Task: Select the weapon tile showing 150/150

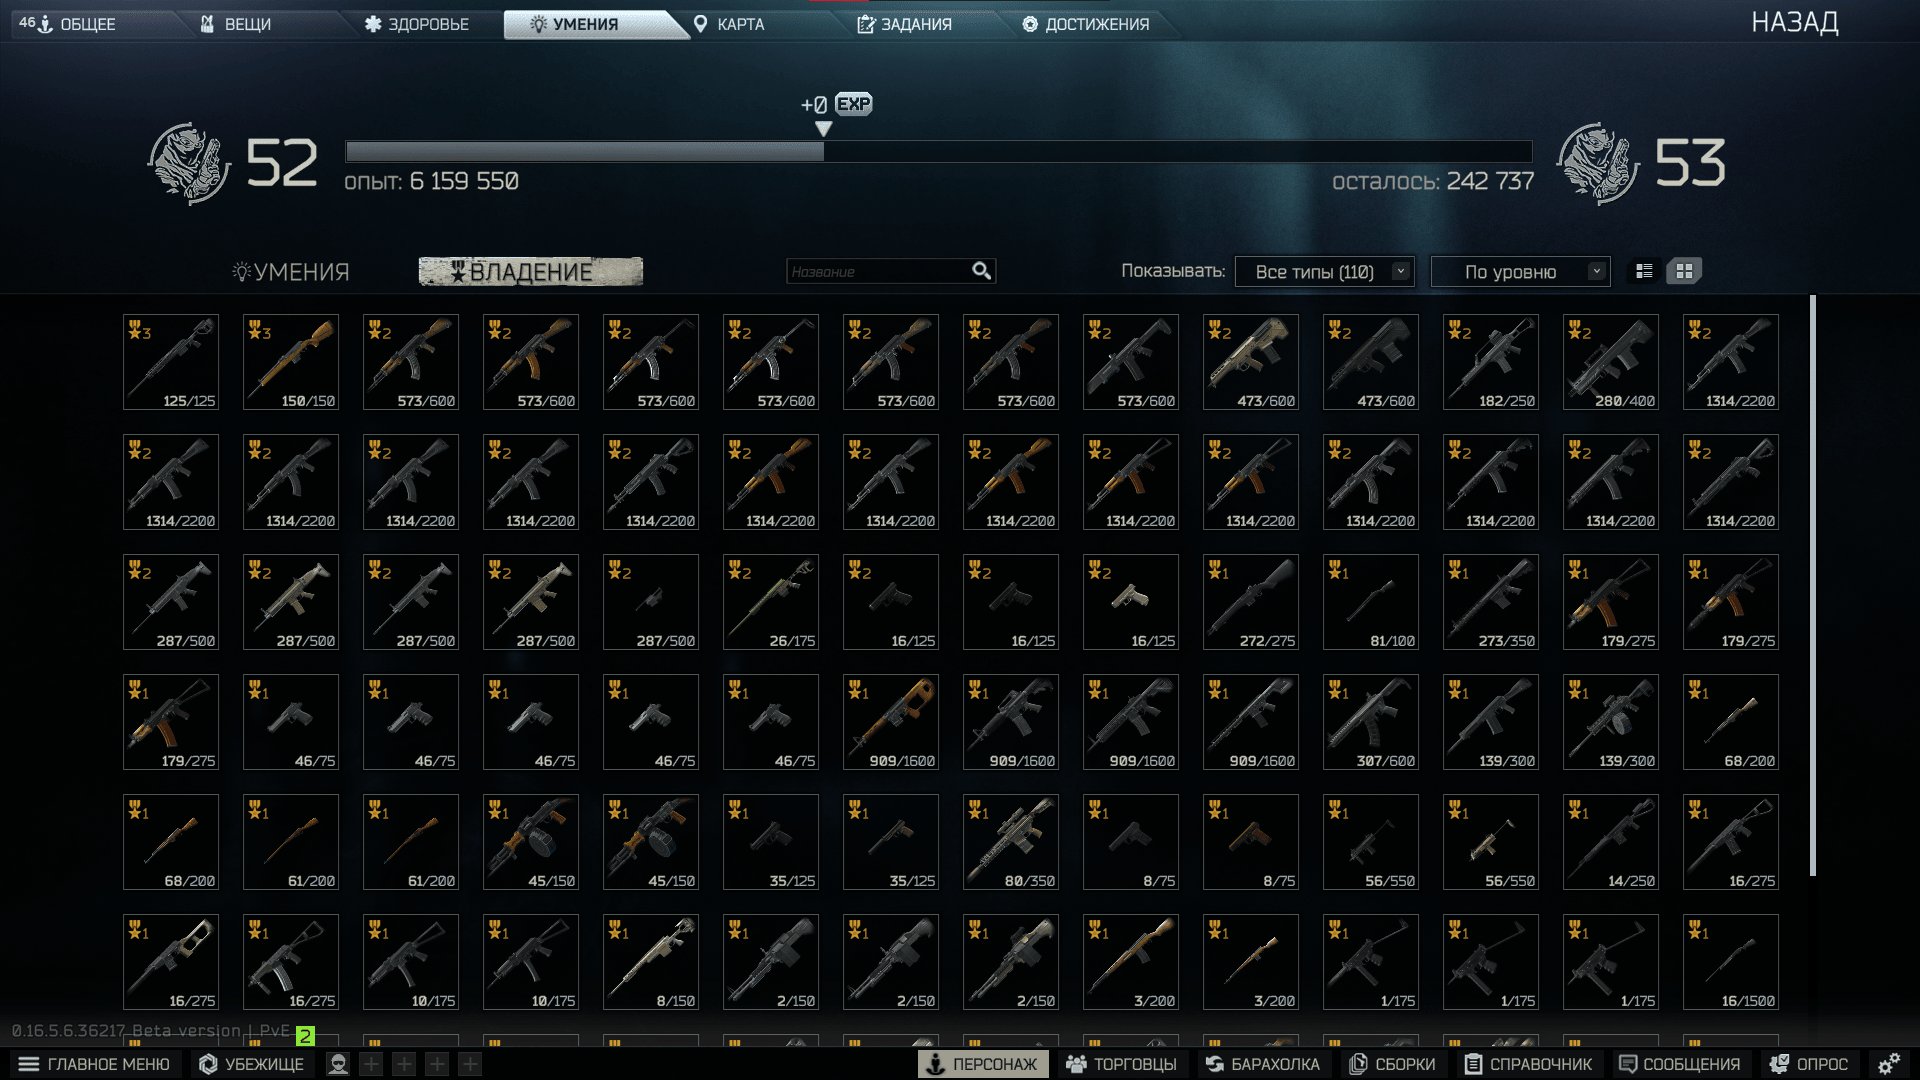Action: pos(291,362)
